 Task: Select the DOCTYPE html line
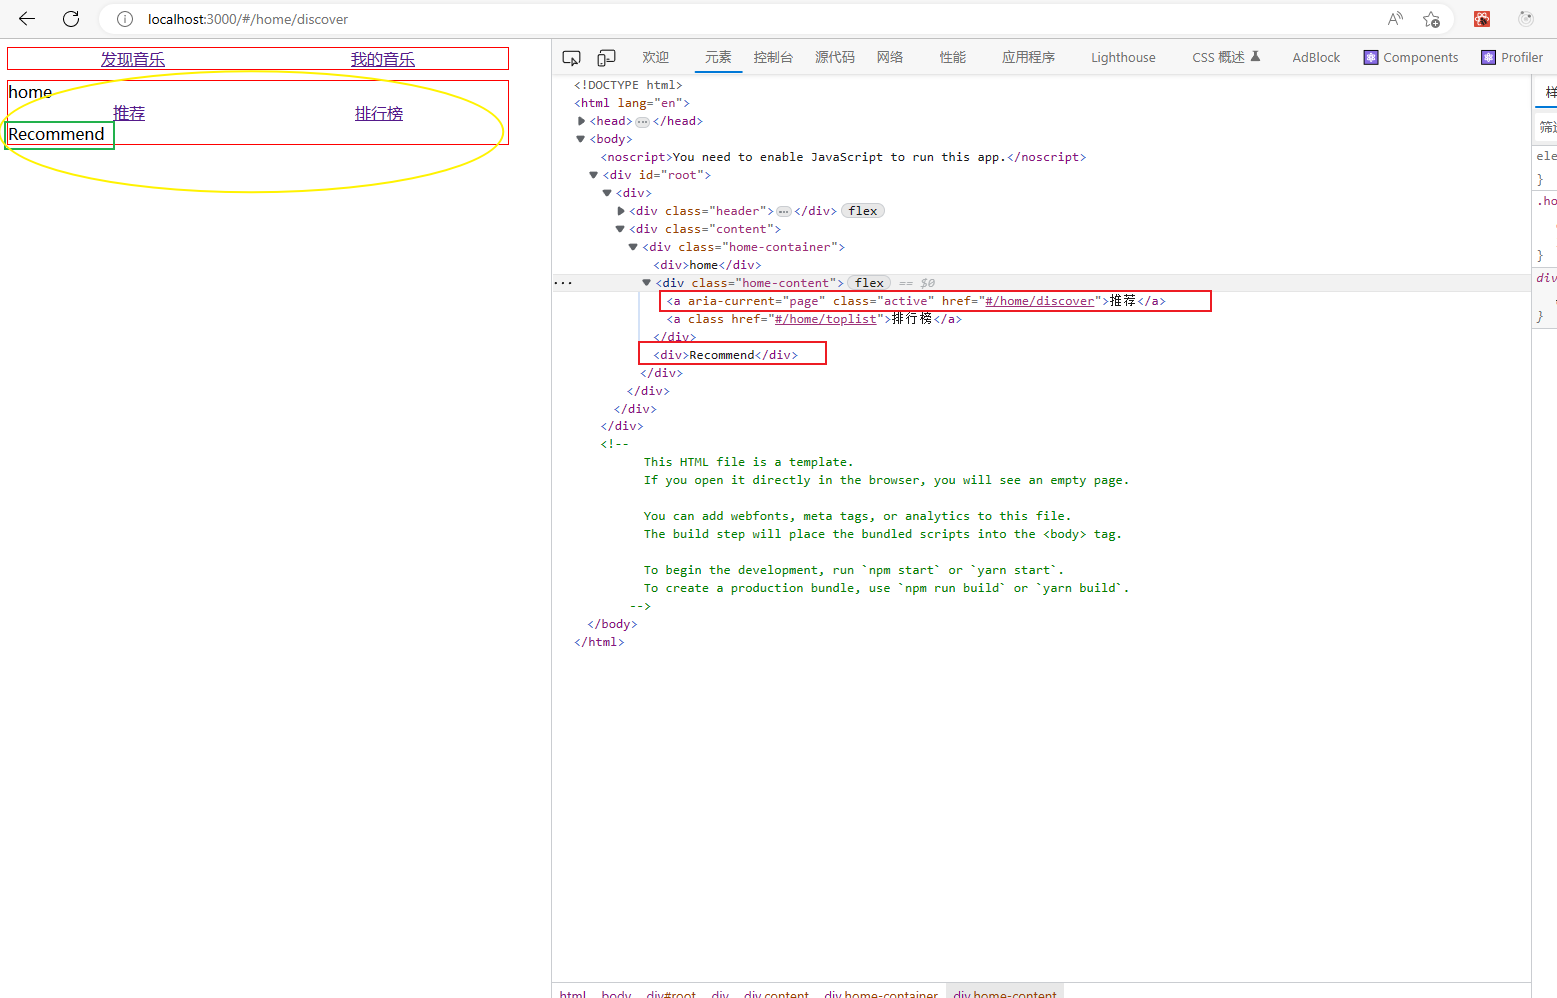click(x=628, y=85)
